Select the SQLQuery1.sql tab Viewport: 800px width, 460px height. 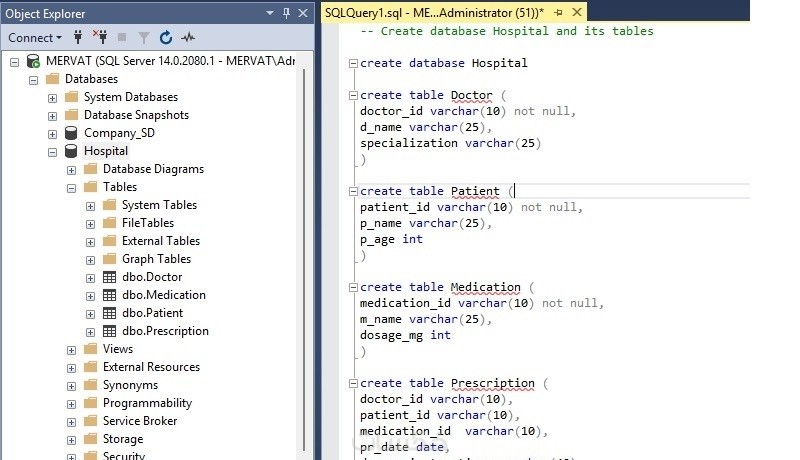[434, 13]
